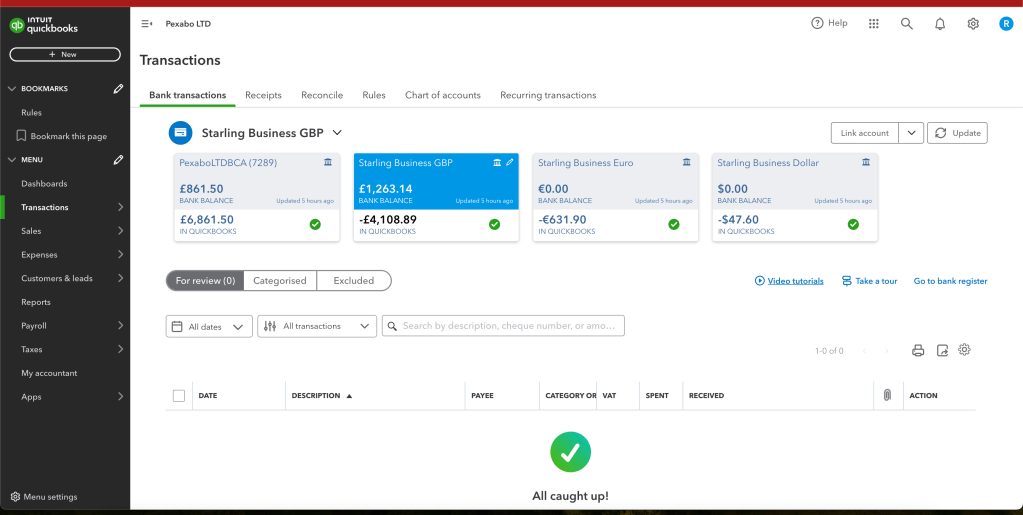Image resolution: width=1023 pixels, height=515 pixels.
Task: Open the user profile avatar R
Action: (1006, 23)
